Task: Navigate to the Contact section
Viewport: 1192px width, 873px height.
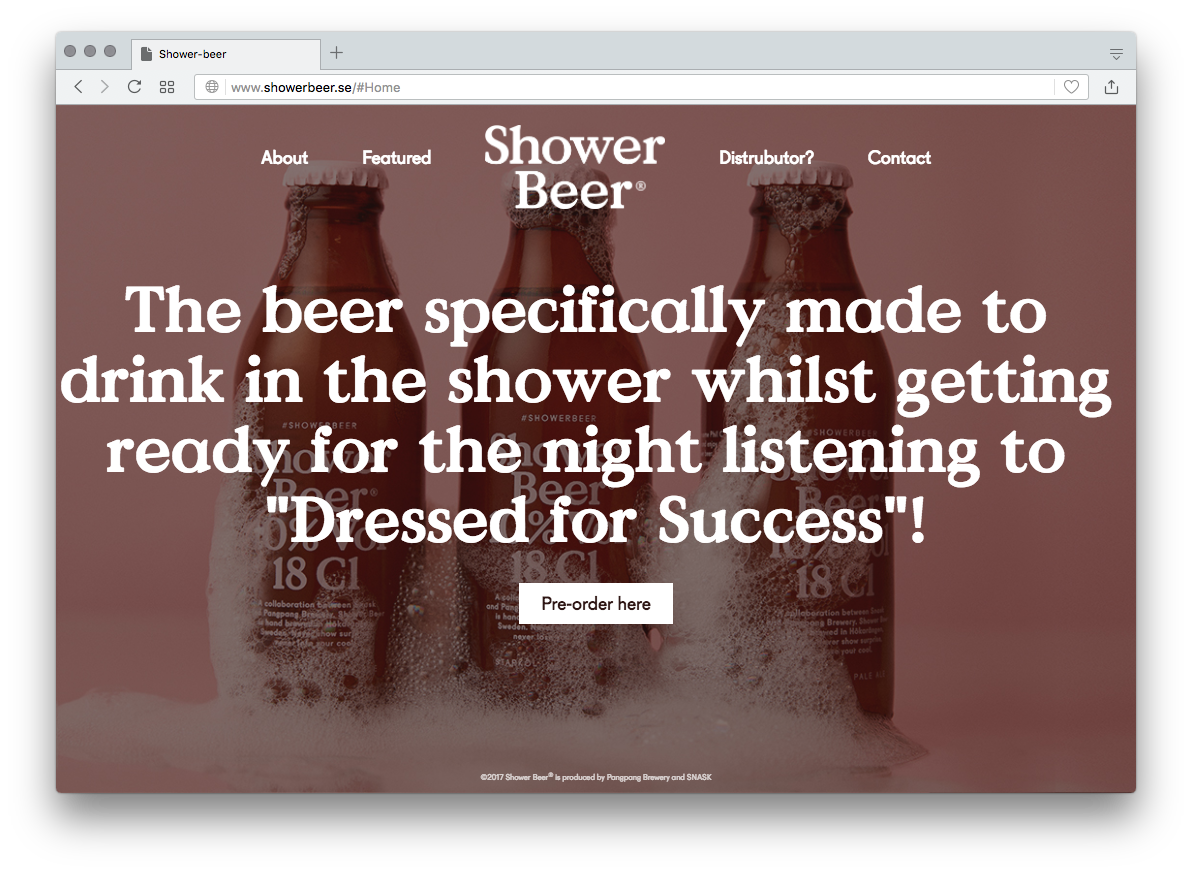Action: click(899, 158)
